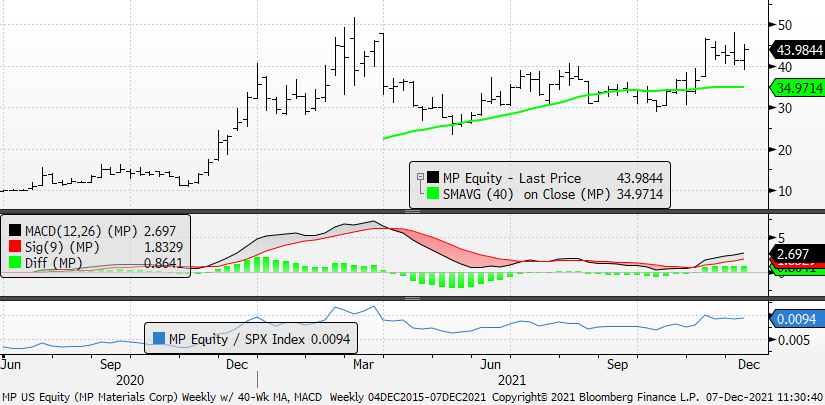Select the green SMAVG legend swatch
The image size is (825, 405).
[434, 194]
